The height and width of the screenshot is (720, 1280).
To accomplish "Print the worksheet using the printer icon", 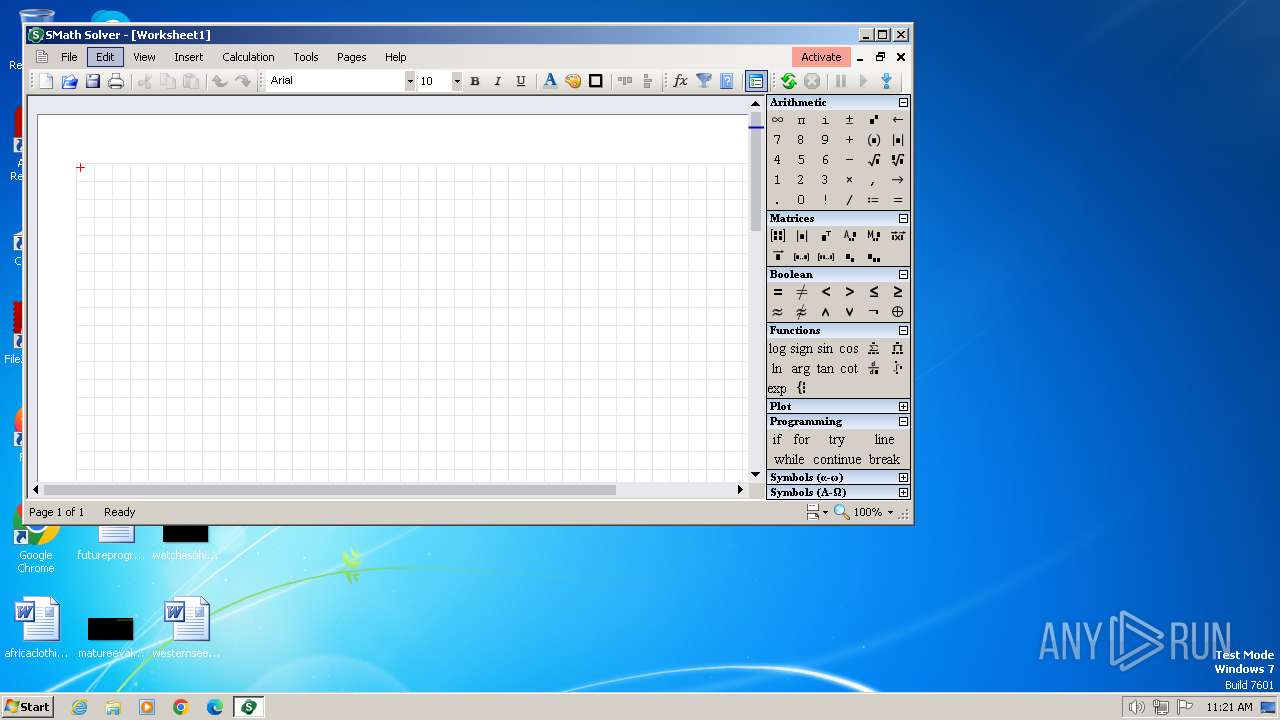I will pos(116,81).
